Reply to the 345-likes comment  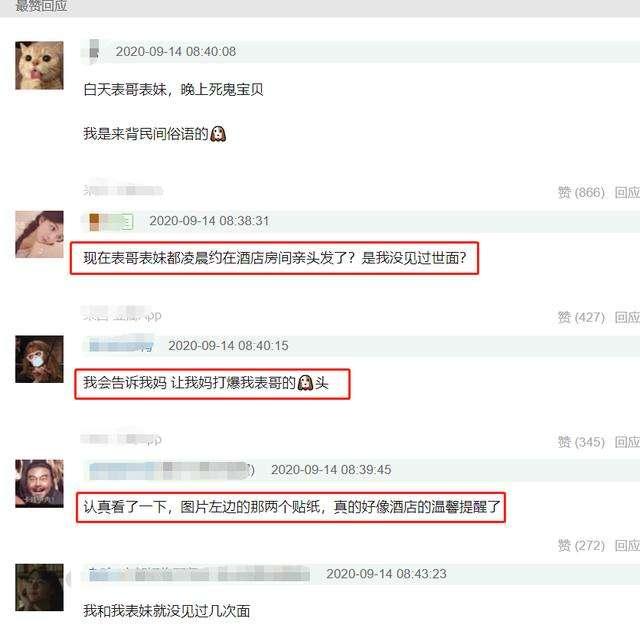click(x=627, y=442)
